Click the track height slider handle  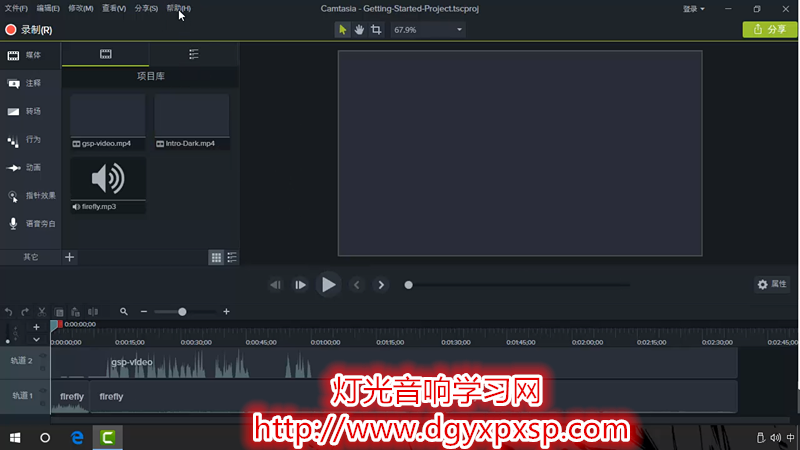coord(8,341)
